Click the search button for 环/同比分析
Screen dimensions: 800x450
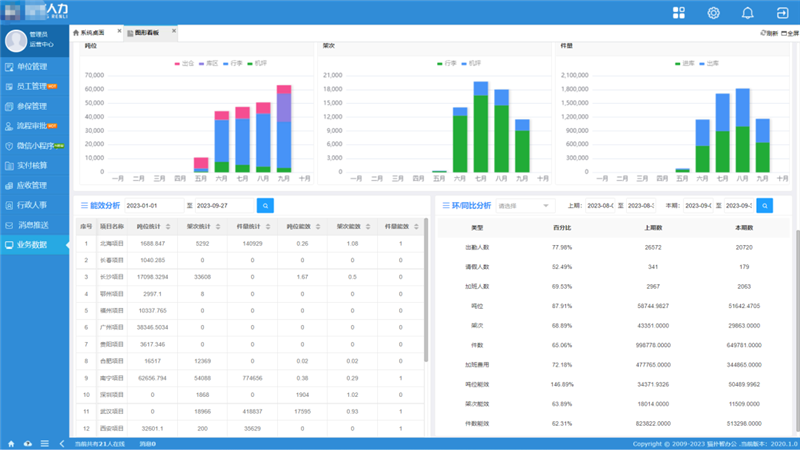tap(764, 205)
